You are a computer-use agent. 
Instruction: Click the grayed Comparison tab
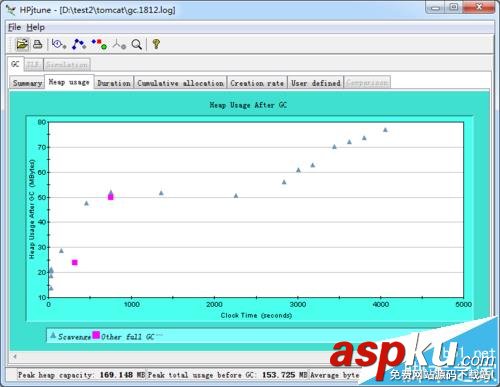(367, 83)
